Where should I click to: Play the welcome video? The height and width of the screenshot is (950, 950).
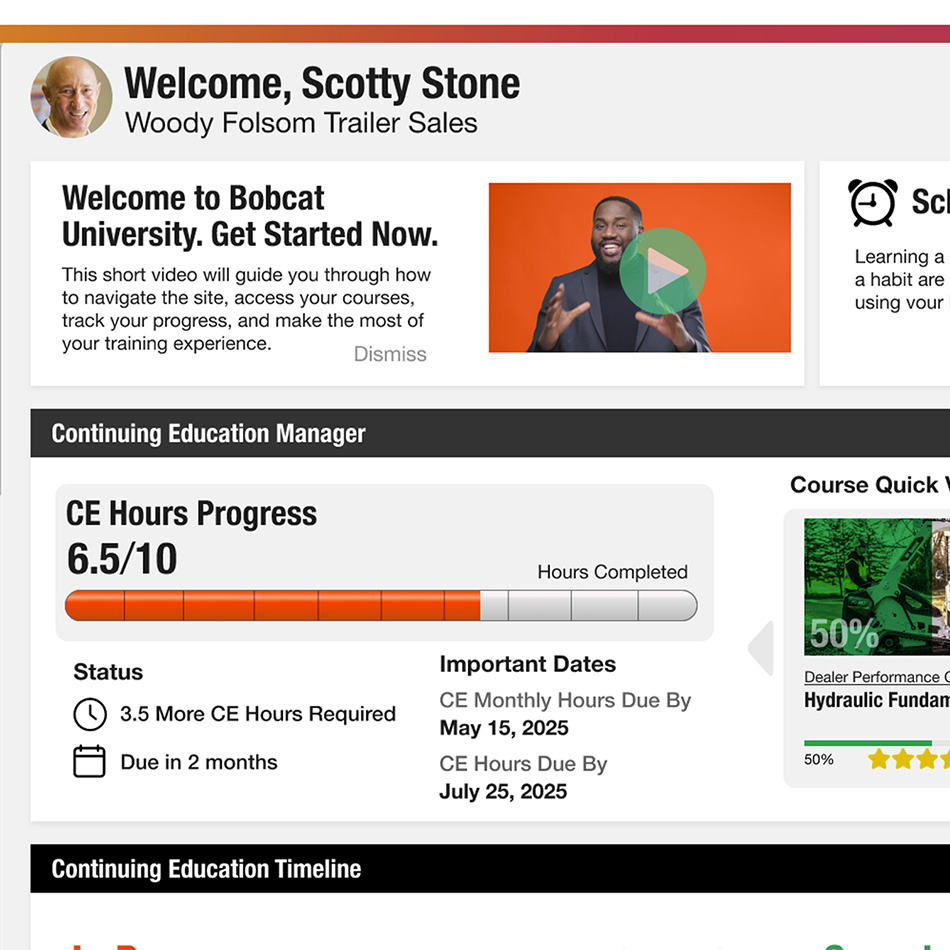[x=662, y=271]
